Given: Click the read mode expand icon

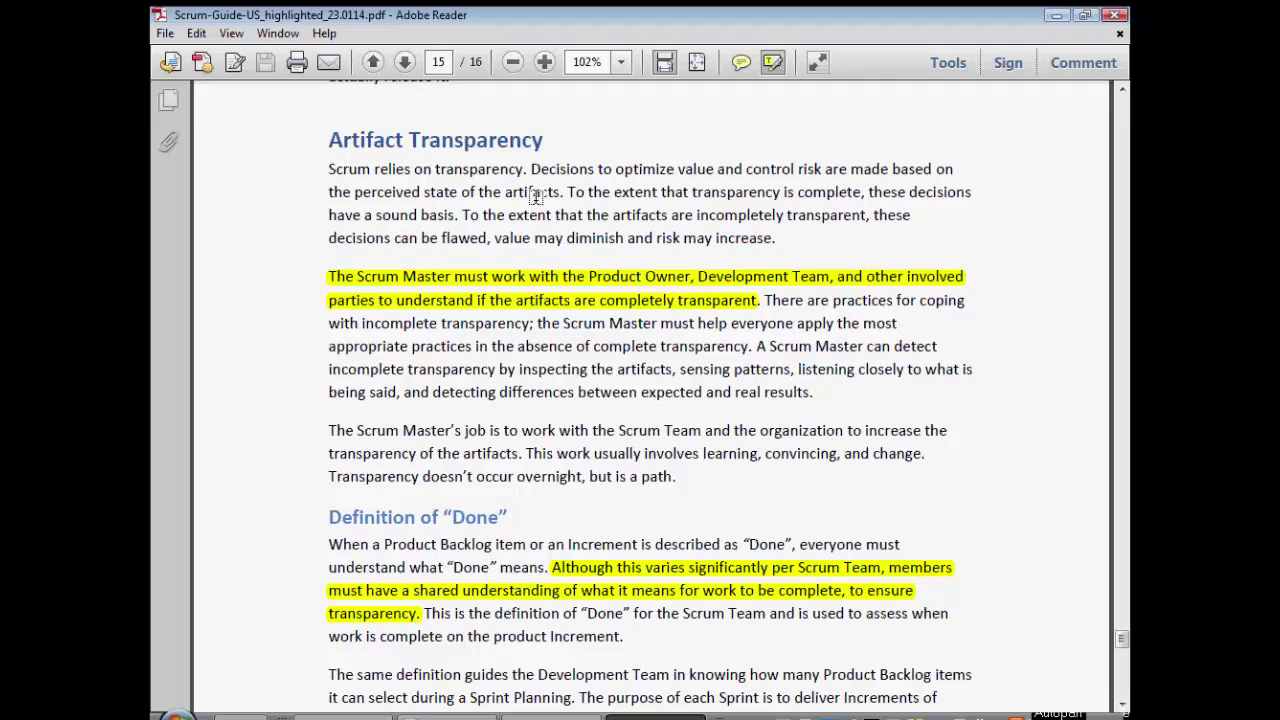Looking at the screenshot, I should click(818, 62).
